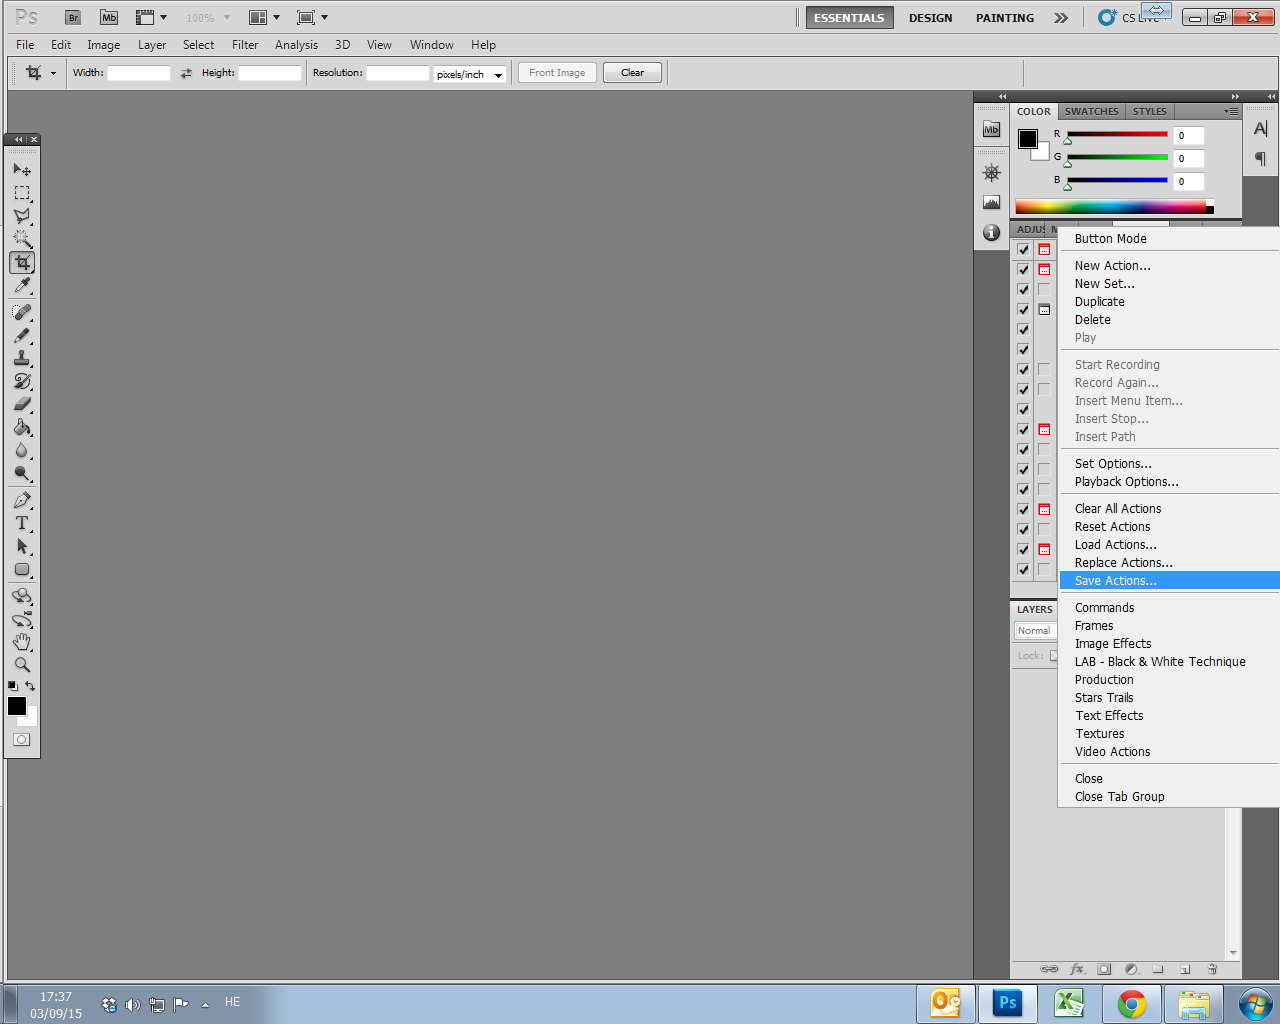The width and height of the screenshot is (1280, 1024).
Task: Open the Color panel options menu
Action: [1231, 111]
